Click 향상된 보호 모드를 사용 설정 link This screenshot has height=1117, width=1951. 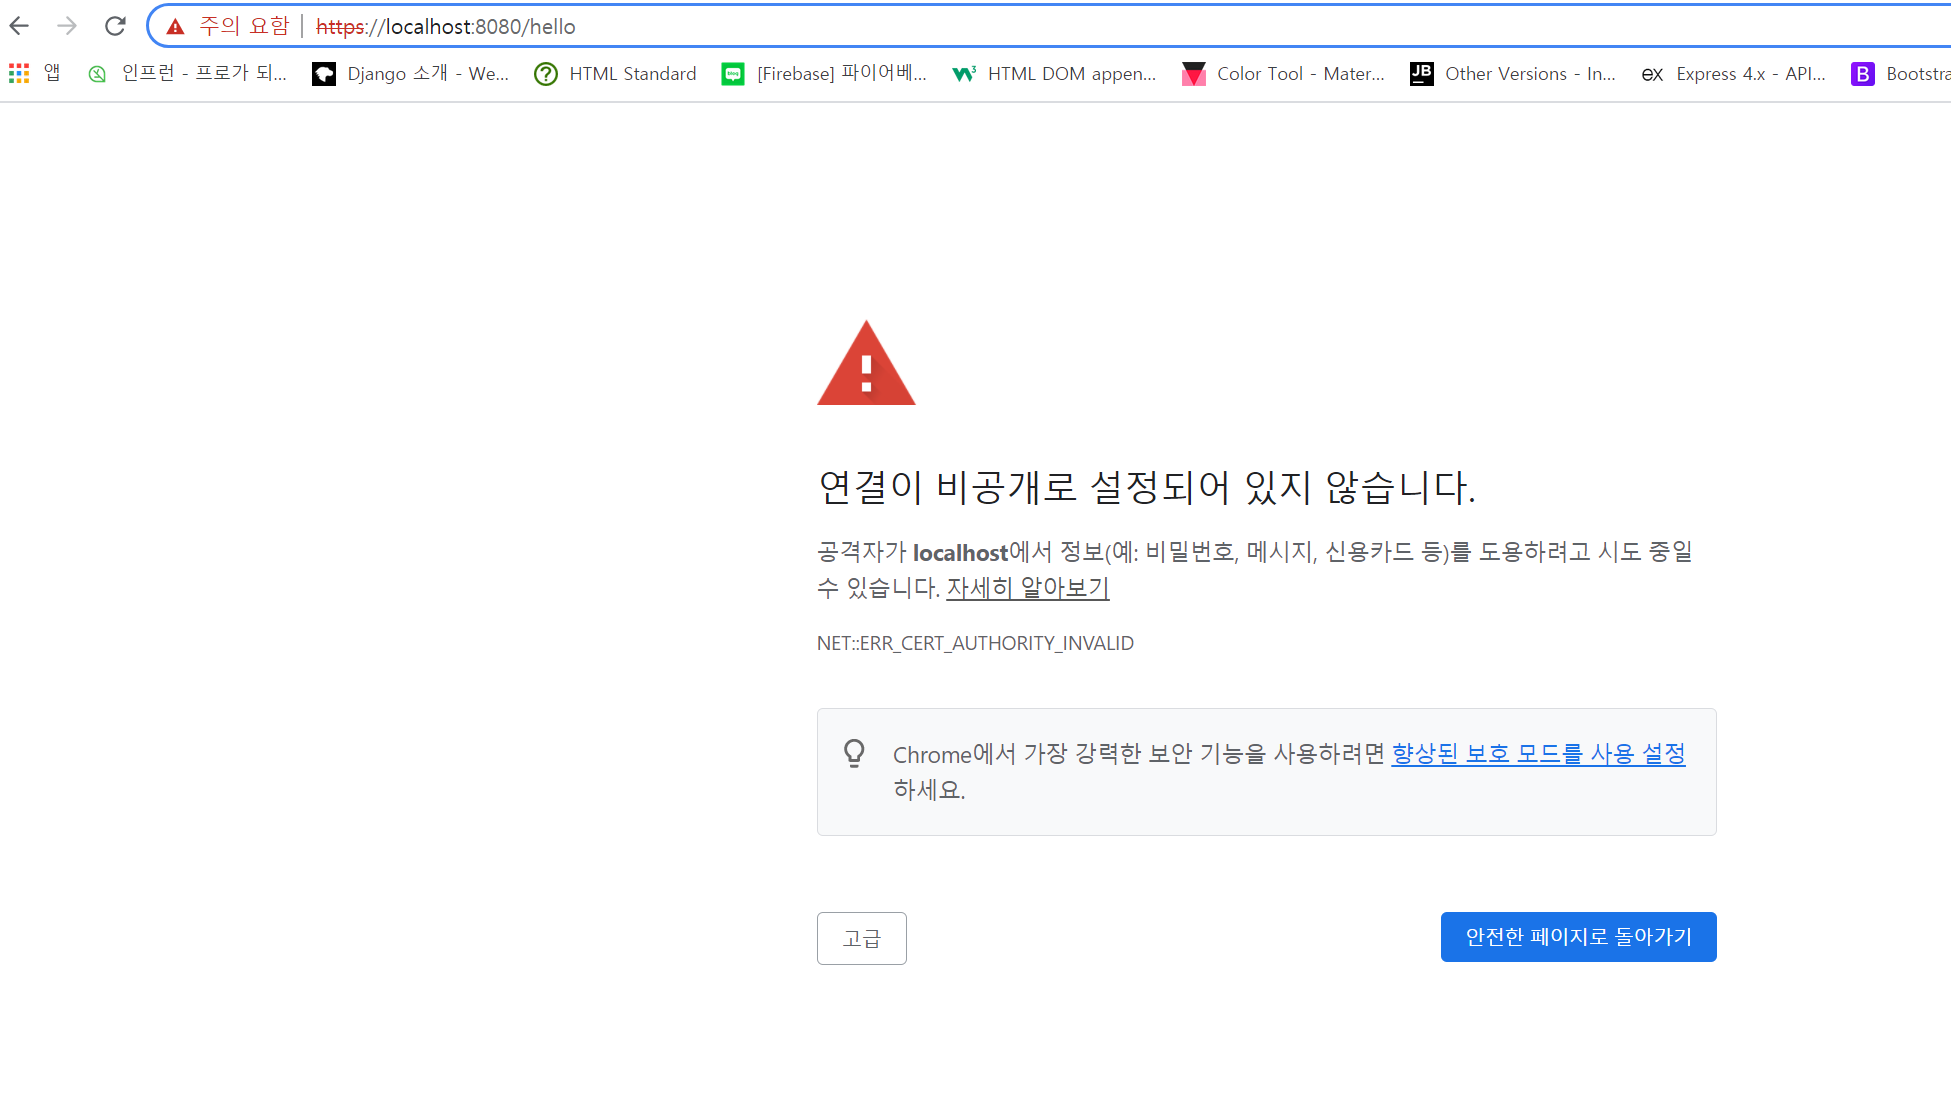1538,754
